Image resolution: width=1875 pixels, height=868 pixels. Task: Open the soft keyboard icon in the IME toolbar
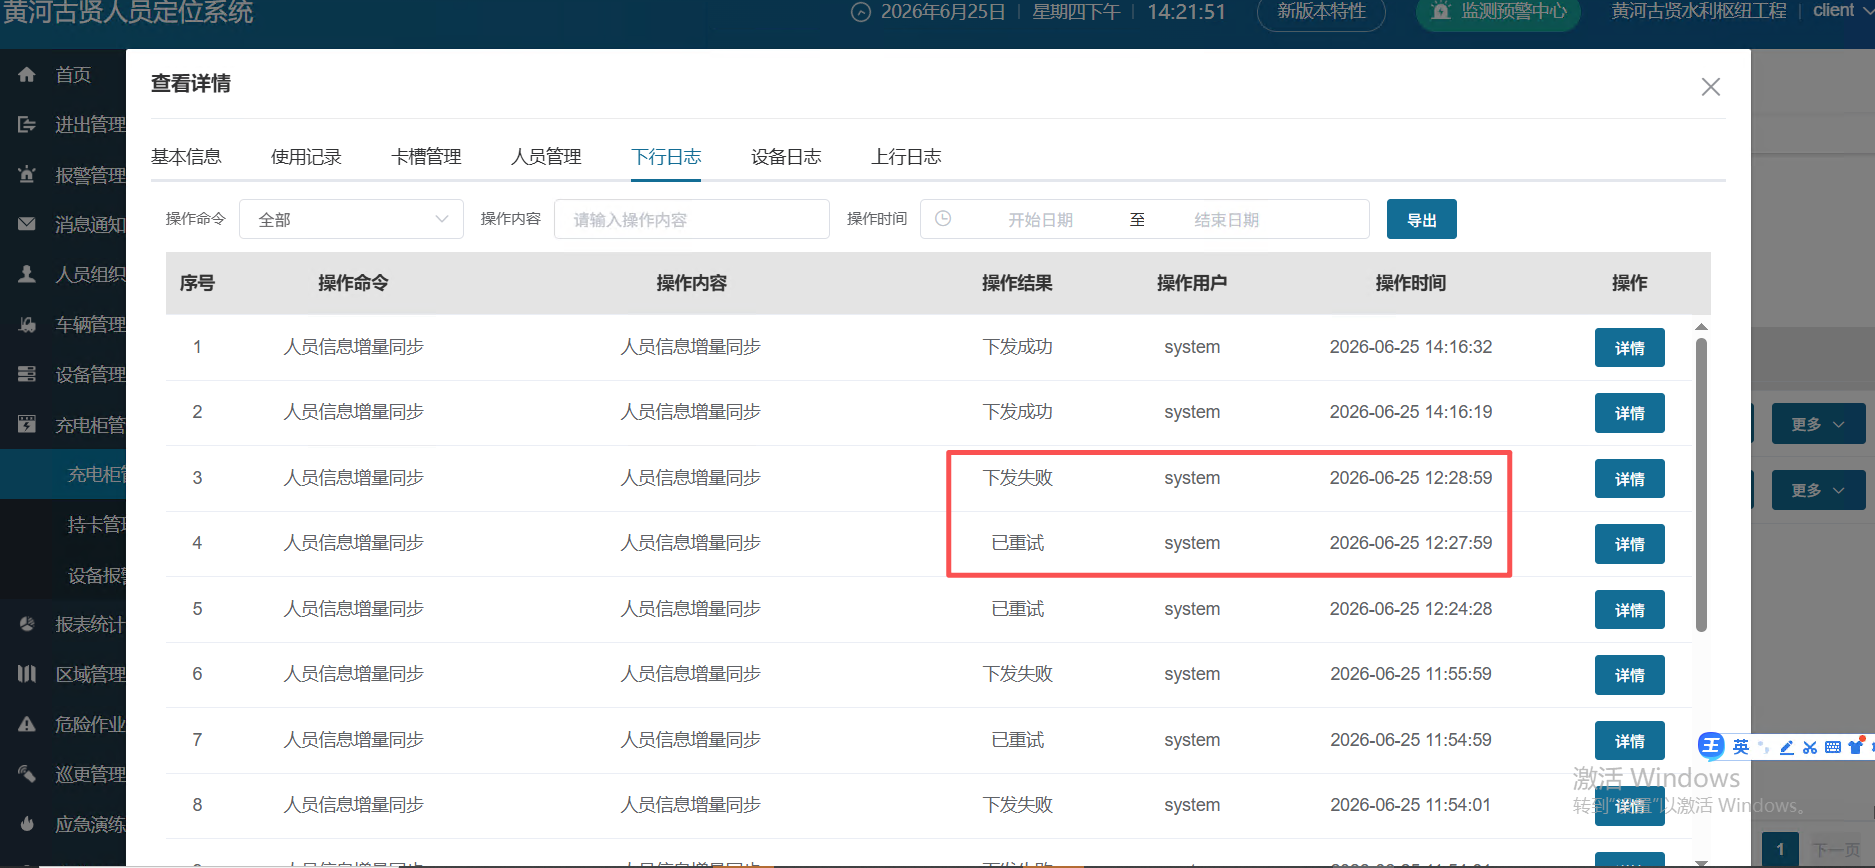[x=1833, y=747]
